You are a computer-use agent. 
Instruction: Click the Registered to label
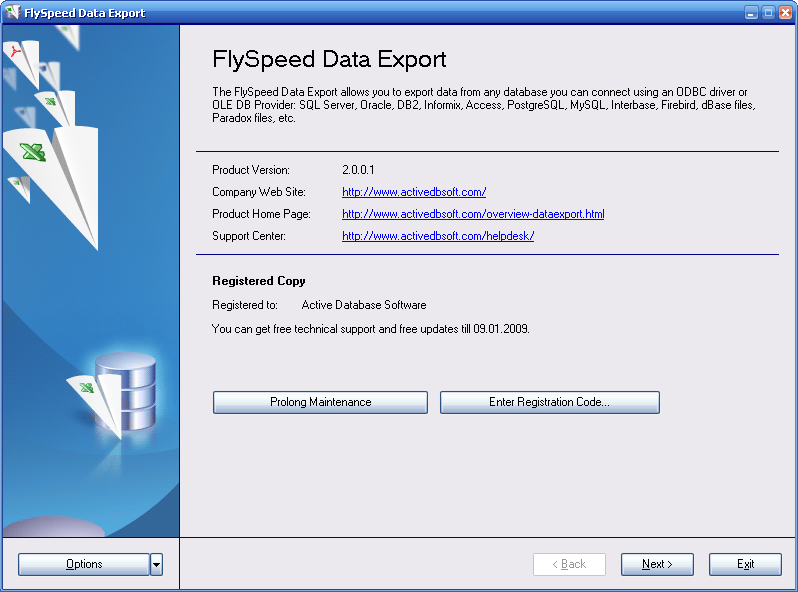(x=245, y=305)
